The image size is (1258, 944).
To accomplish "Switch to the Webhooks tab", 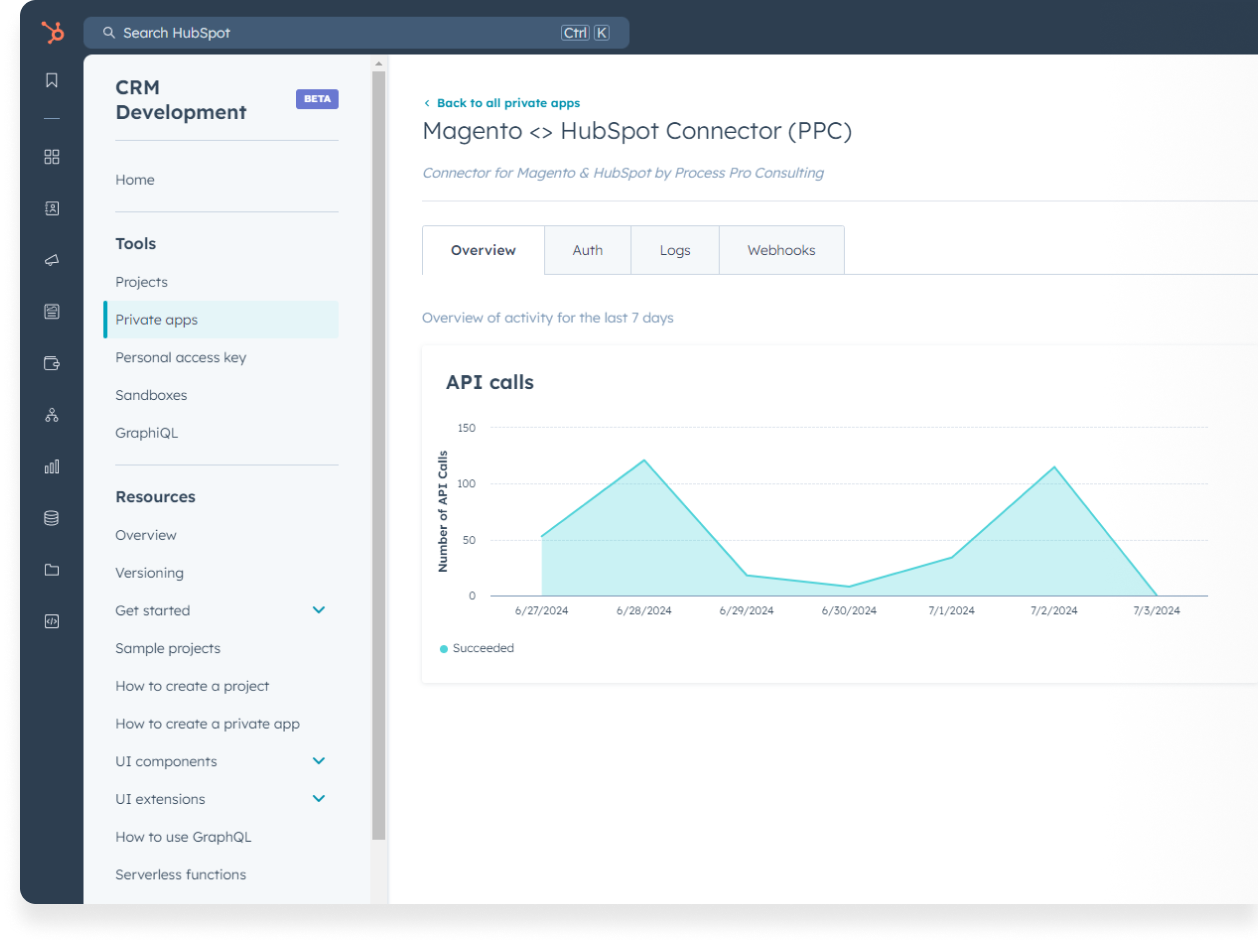I will click(x=782, y=250).
